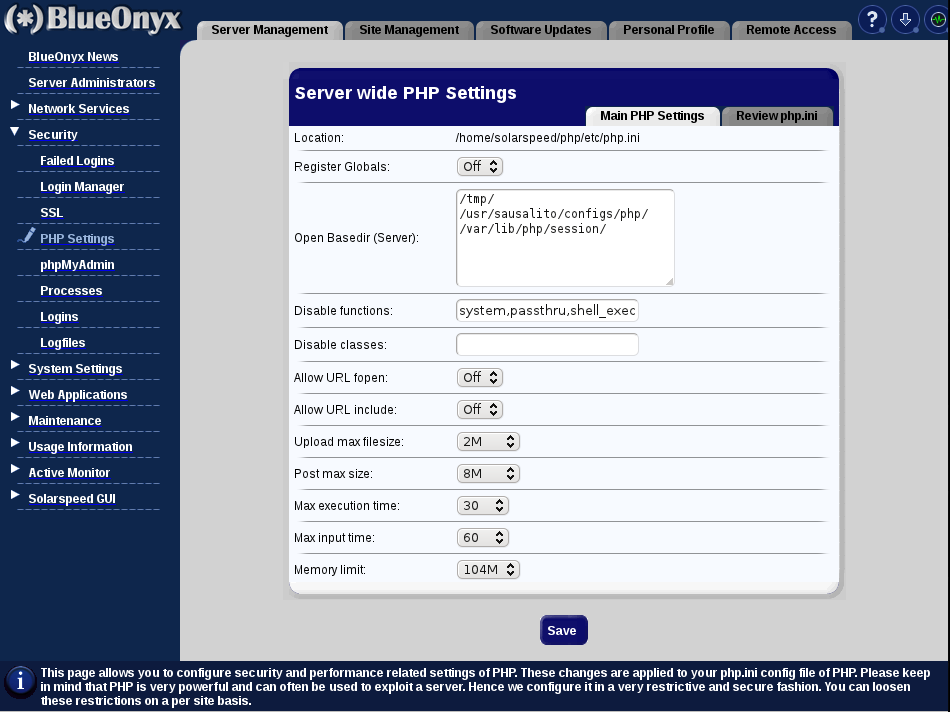Expand the Web Applications arrow
This screenshot has height=712, width=950.
tap(15, 391)
